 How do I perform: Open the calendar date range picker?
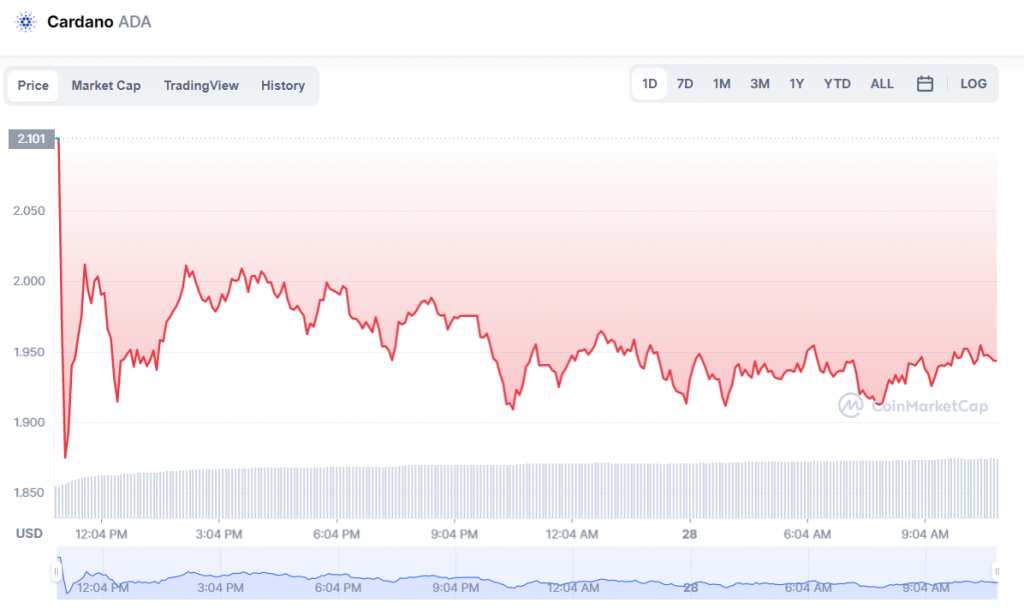924,84
